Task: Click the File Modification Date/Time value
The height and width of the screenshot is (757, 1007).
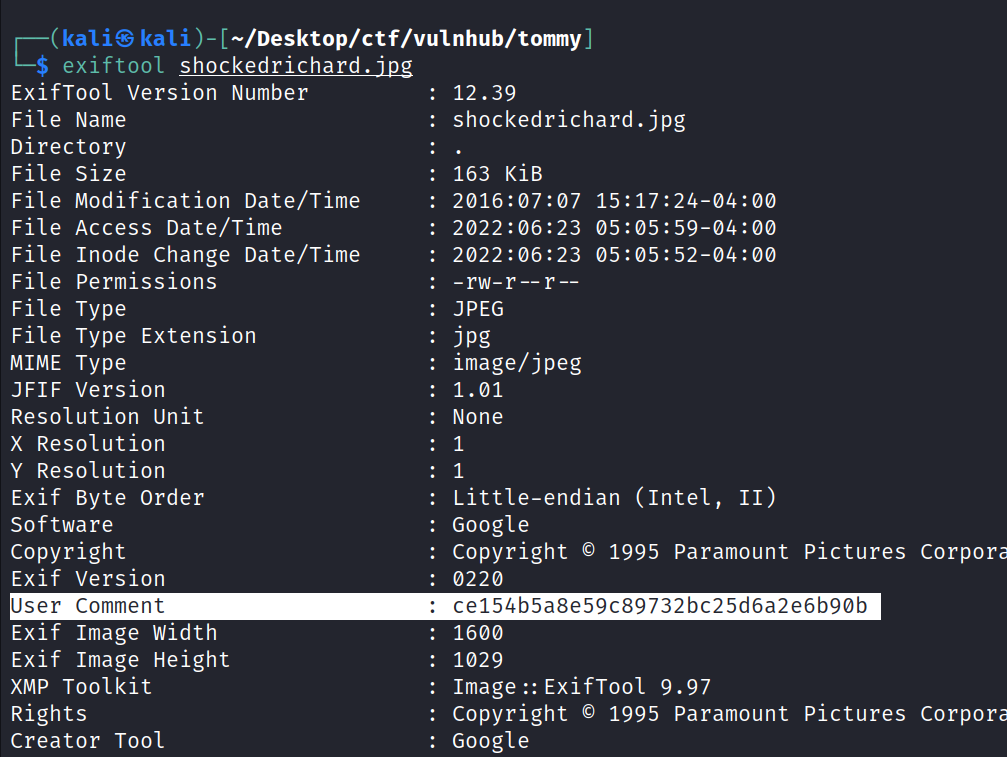Action: click(x=614, y=201)
